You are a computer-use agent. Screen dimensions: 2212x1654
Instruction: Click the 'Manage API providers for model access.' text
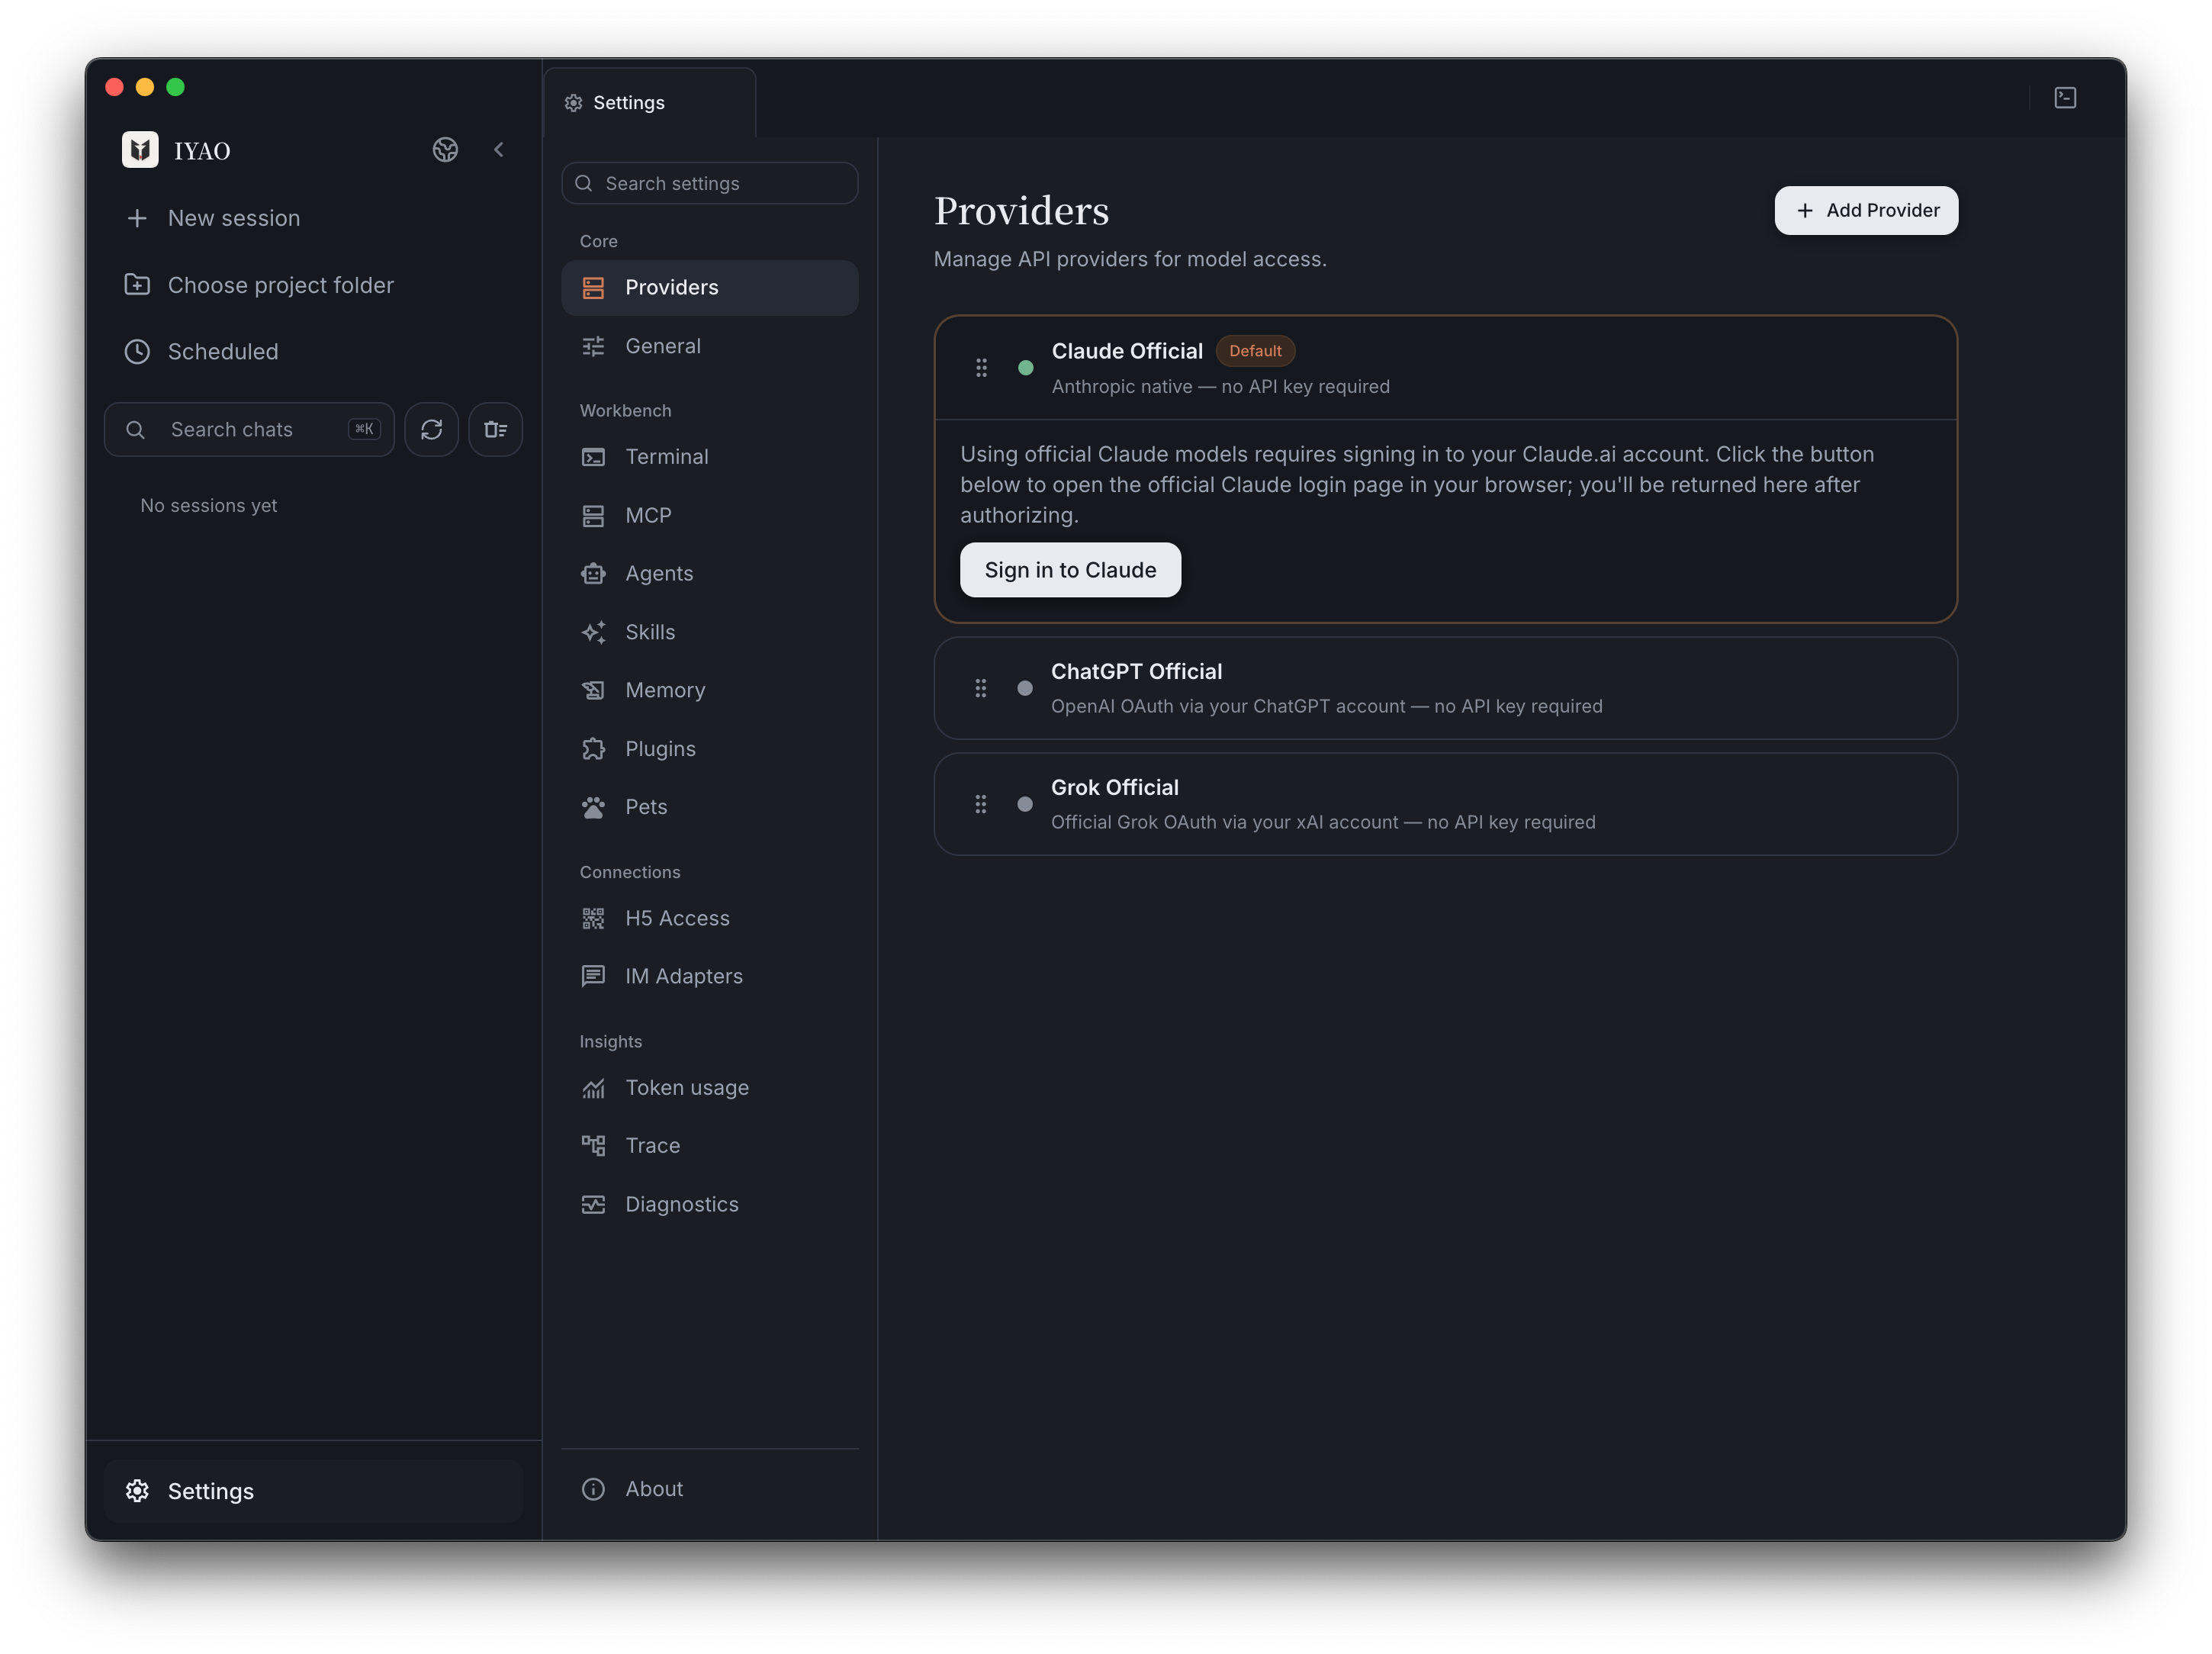[1130, 259]
